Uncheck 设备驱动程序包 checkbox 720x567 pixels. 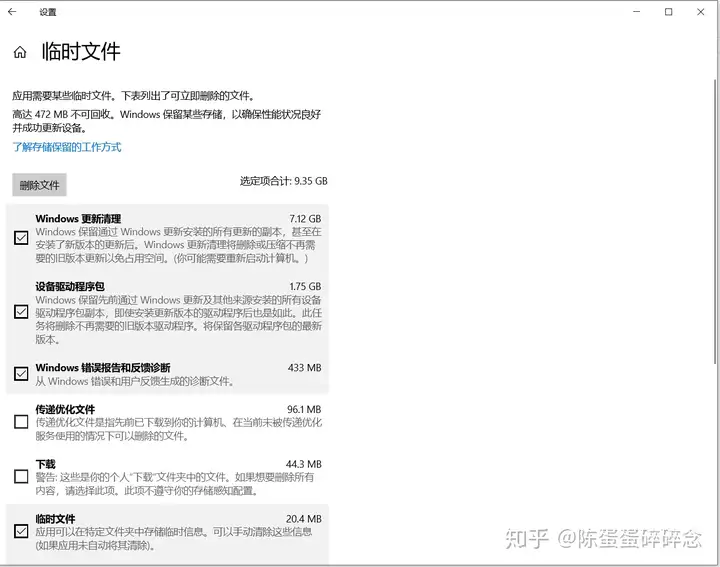point(21,312)
